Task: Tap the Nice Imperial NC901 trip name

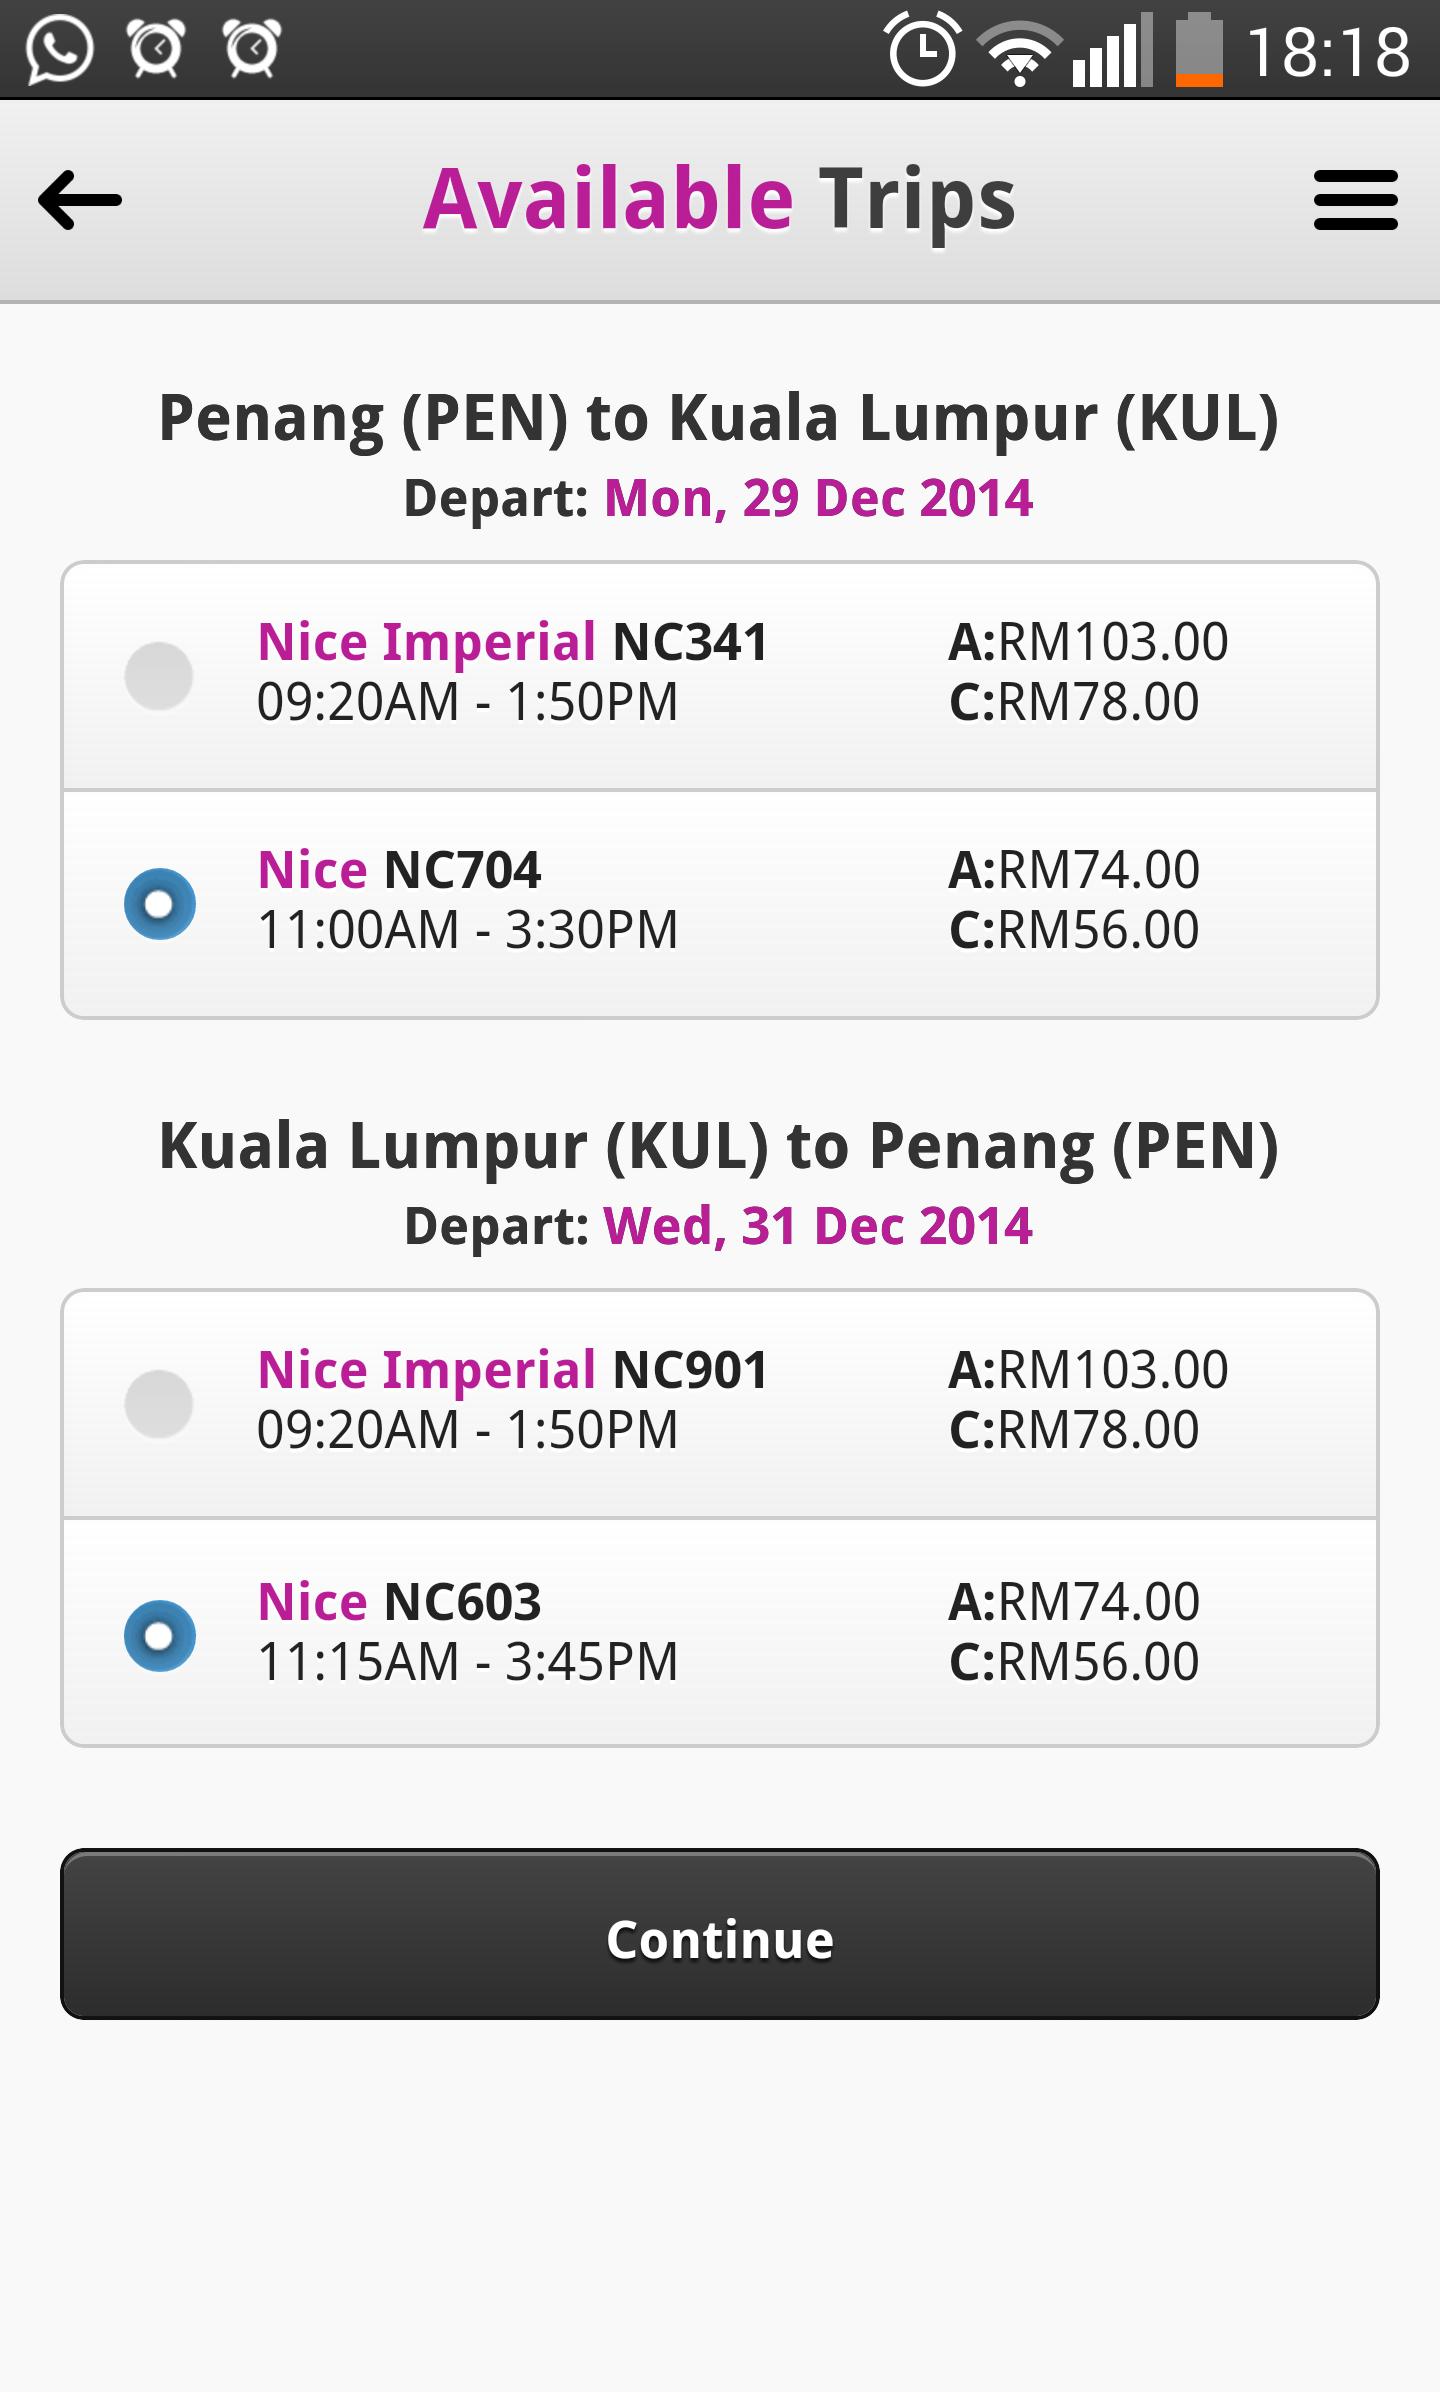Action: coord(512,1370)
